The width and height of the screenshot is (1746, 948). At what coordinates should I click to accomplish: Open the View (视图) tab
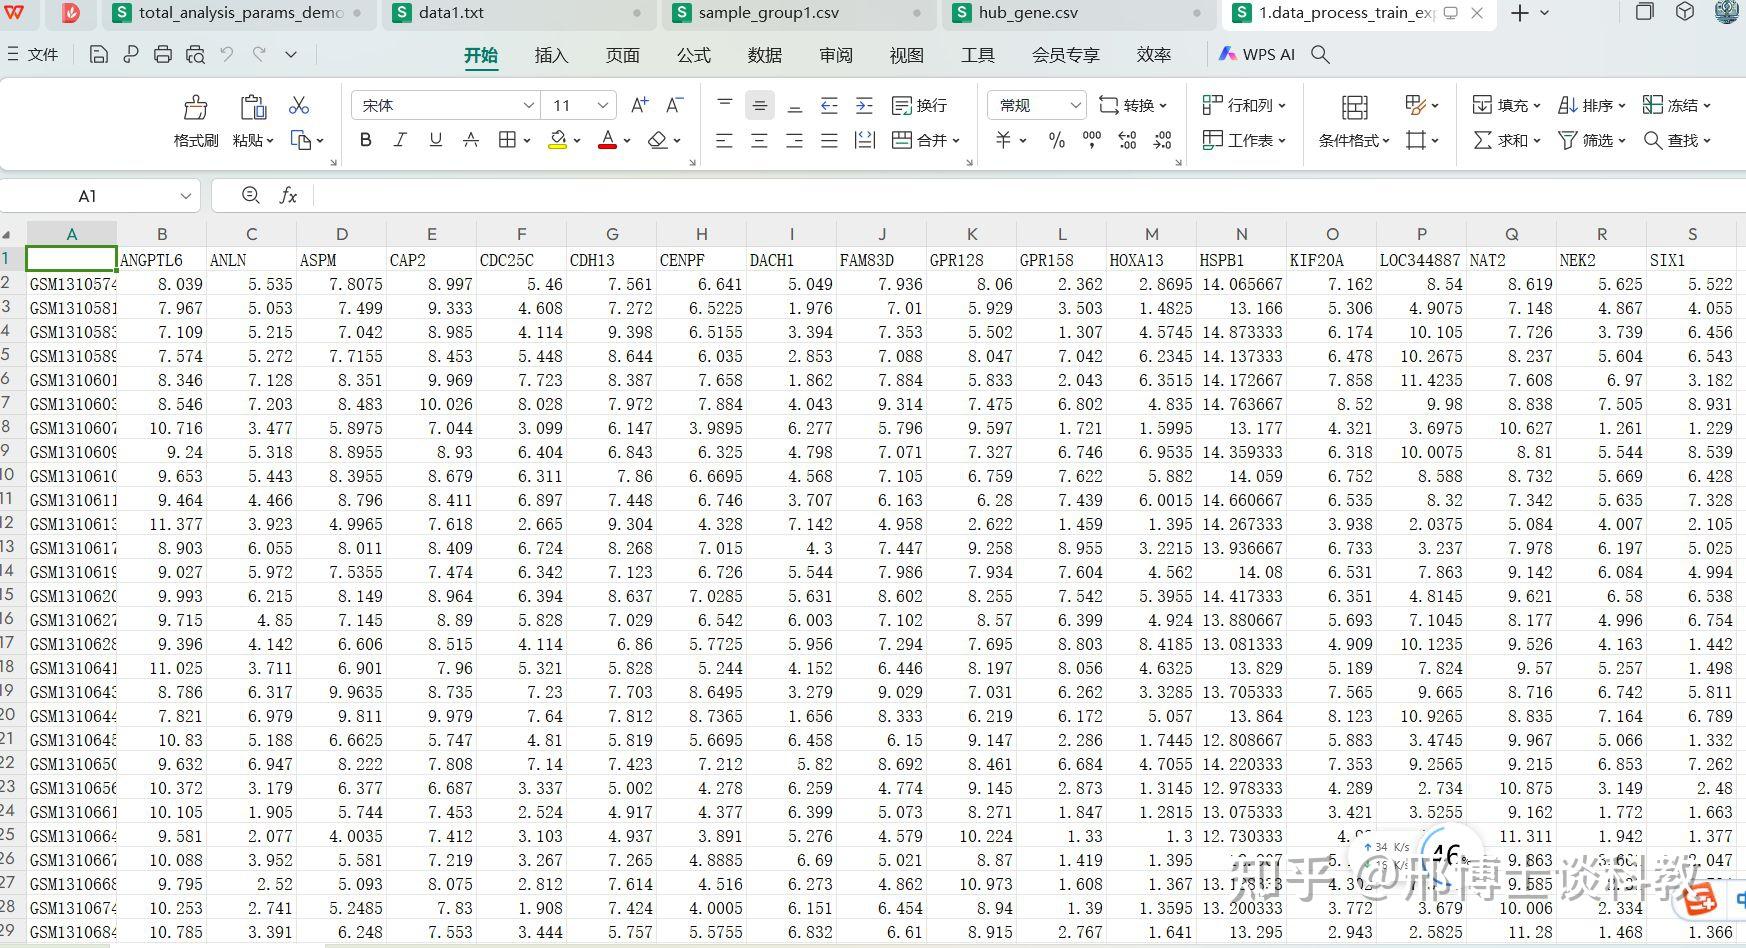[906, 55]
